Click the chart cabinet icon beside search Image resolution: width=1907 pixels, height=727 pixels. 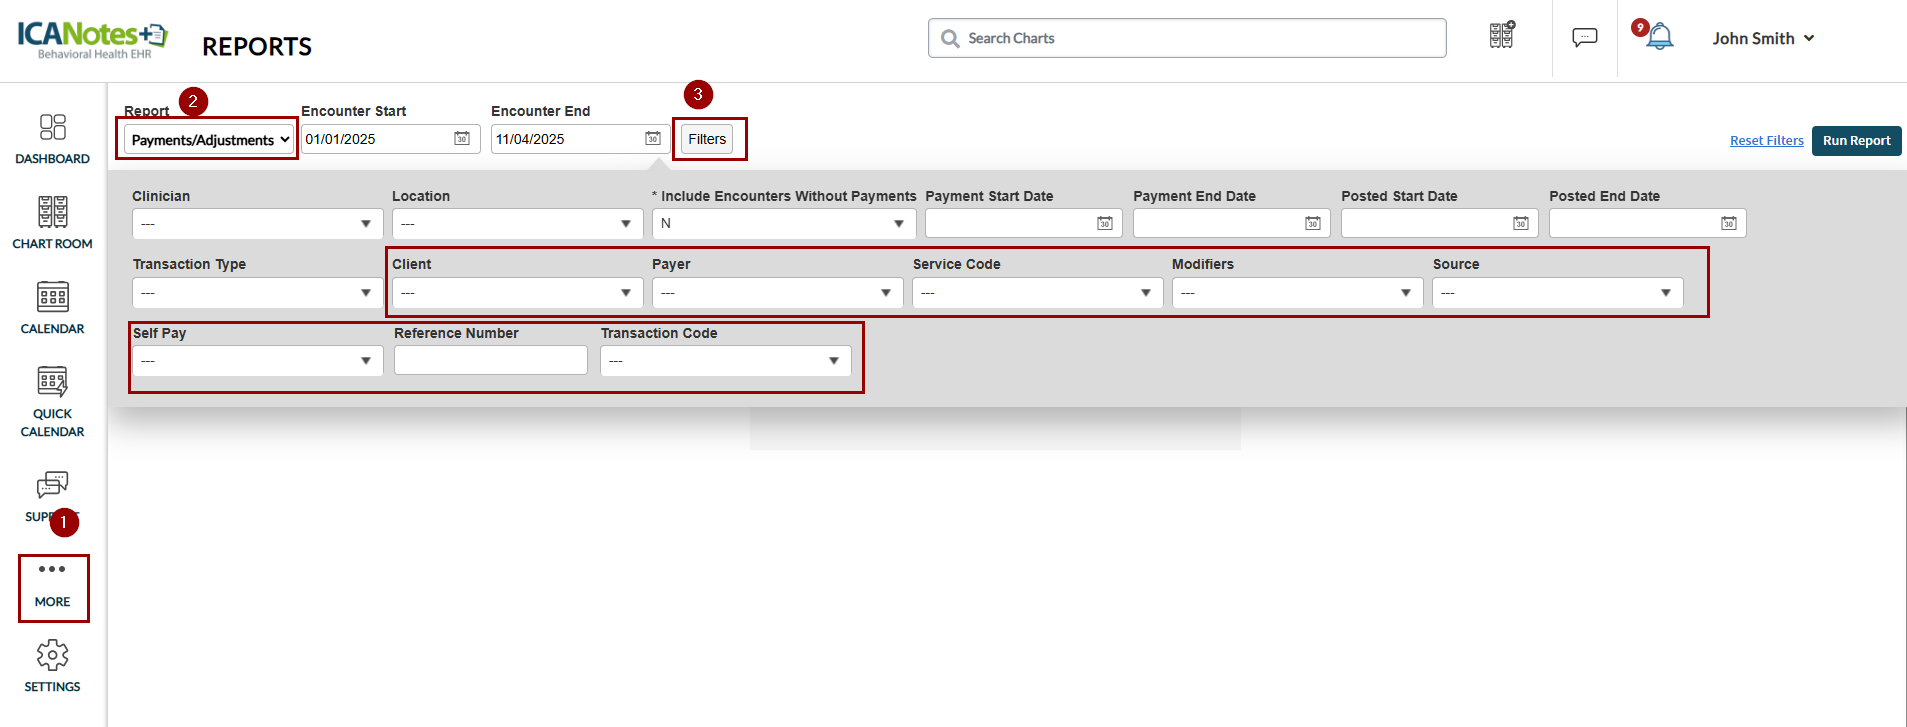(x=1501, y=36)
